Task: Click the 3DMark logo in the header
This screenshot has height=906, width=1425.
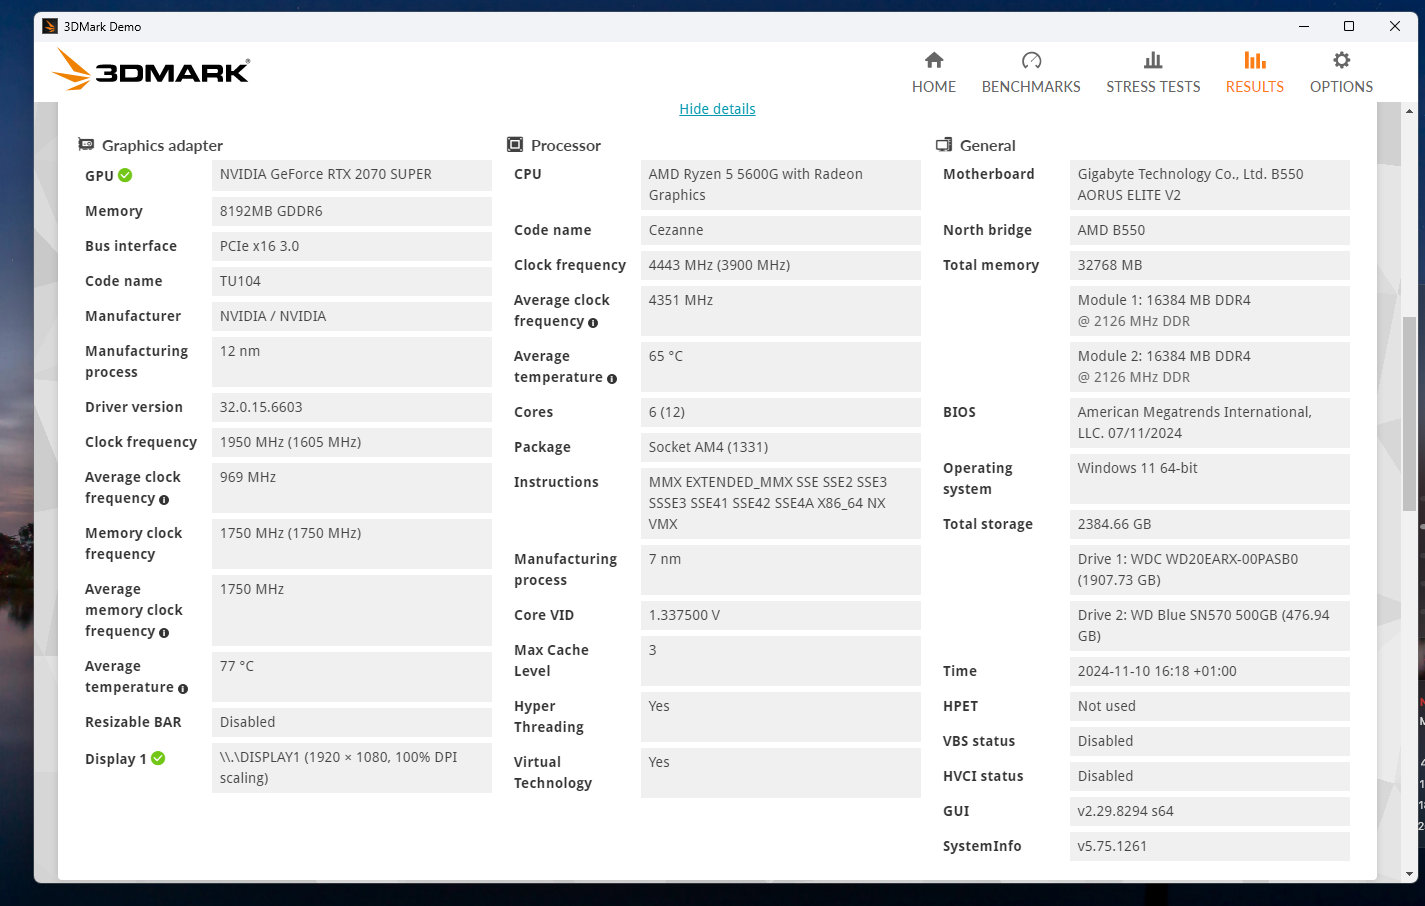Action: tap(151, 70)
